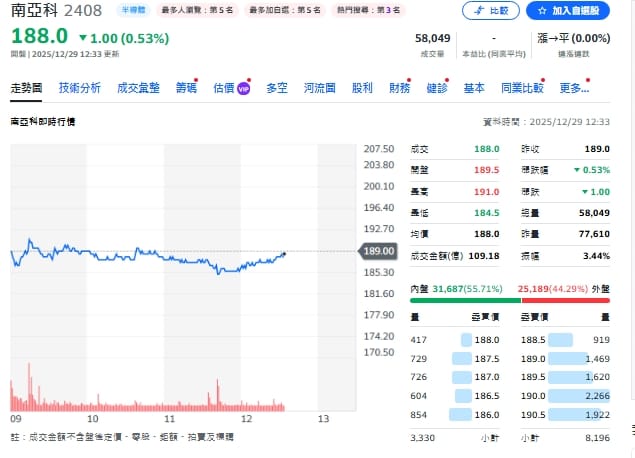Viewport: 635px width, 458px height.
Task: Open the 半導體 industry tag
Action: 131,9
